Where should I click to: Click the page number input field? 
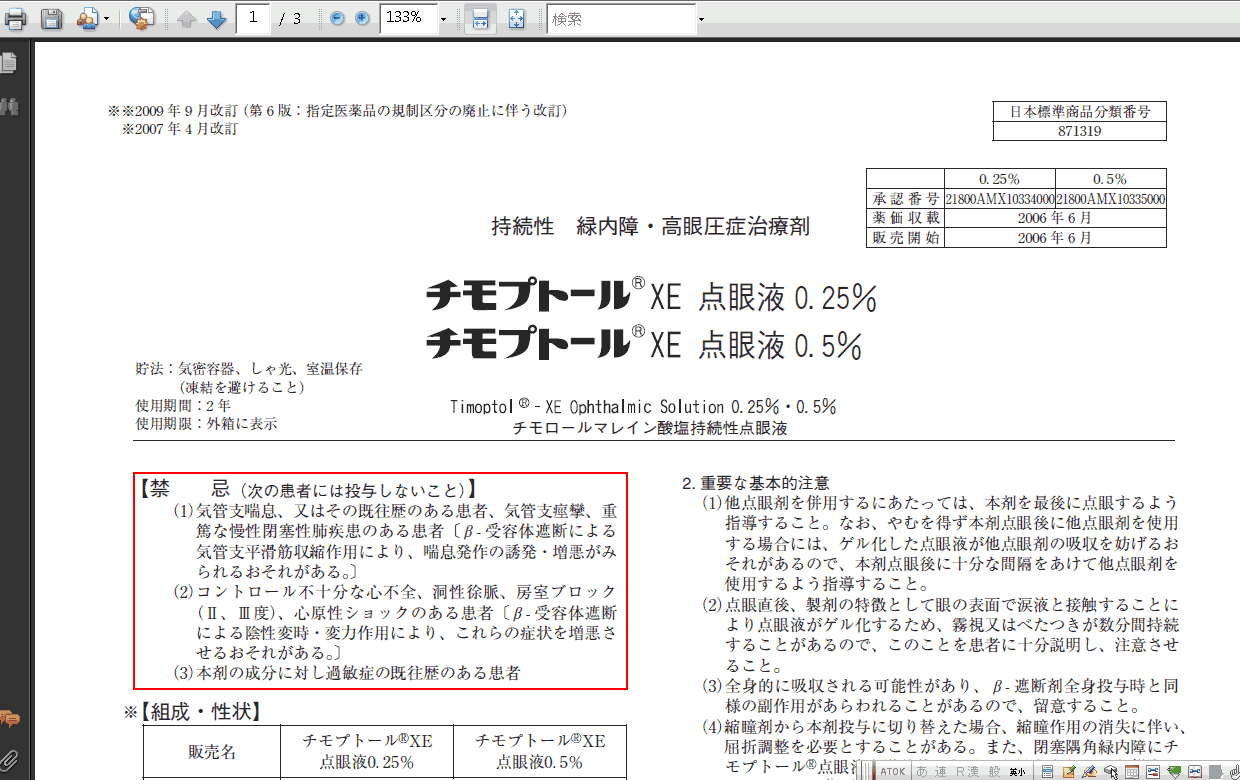(x=253, y=18)
